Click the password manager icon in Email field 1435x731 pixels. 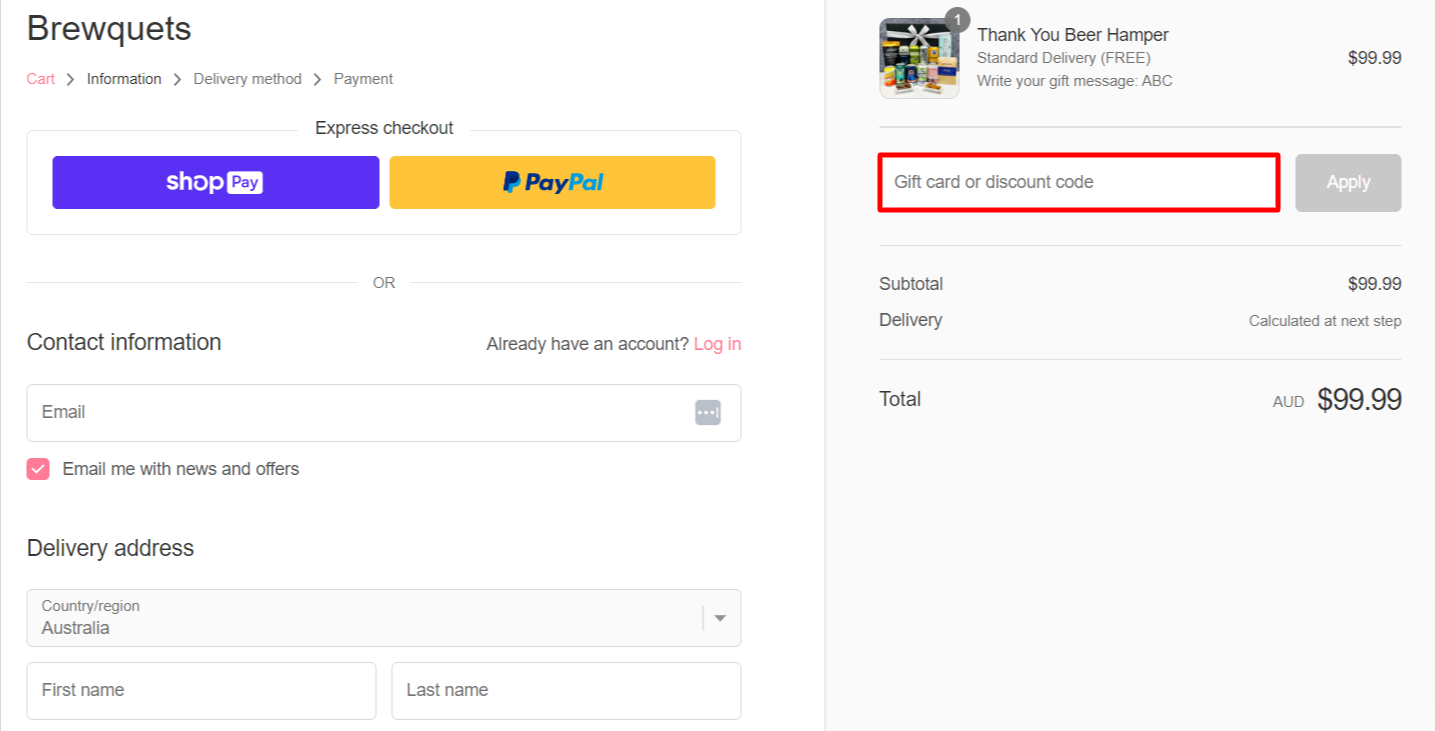[707, 412]
